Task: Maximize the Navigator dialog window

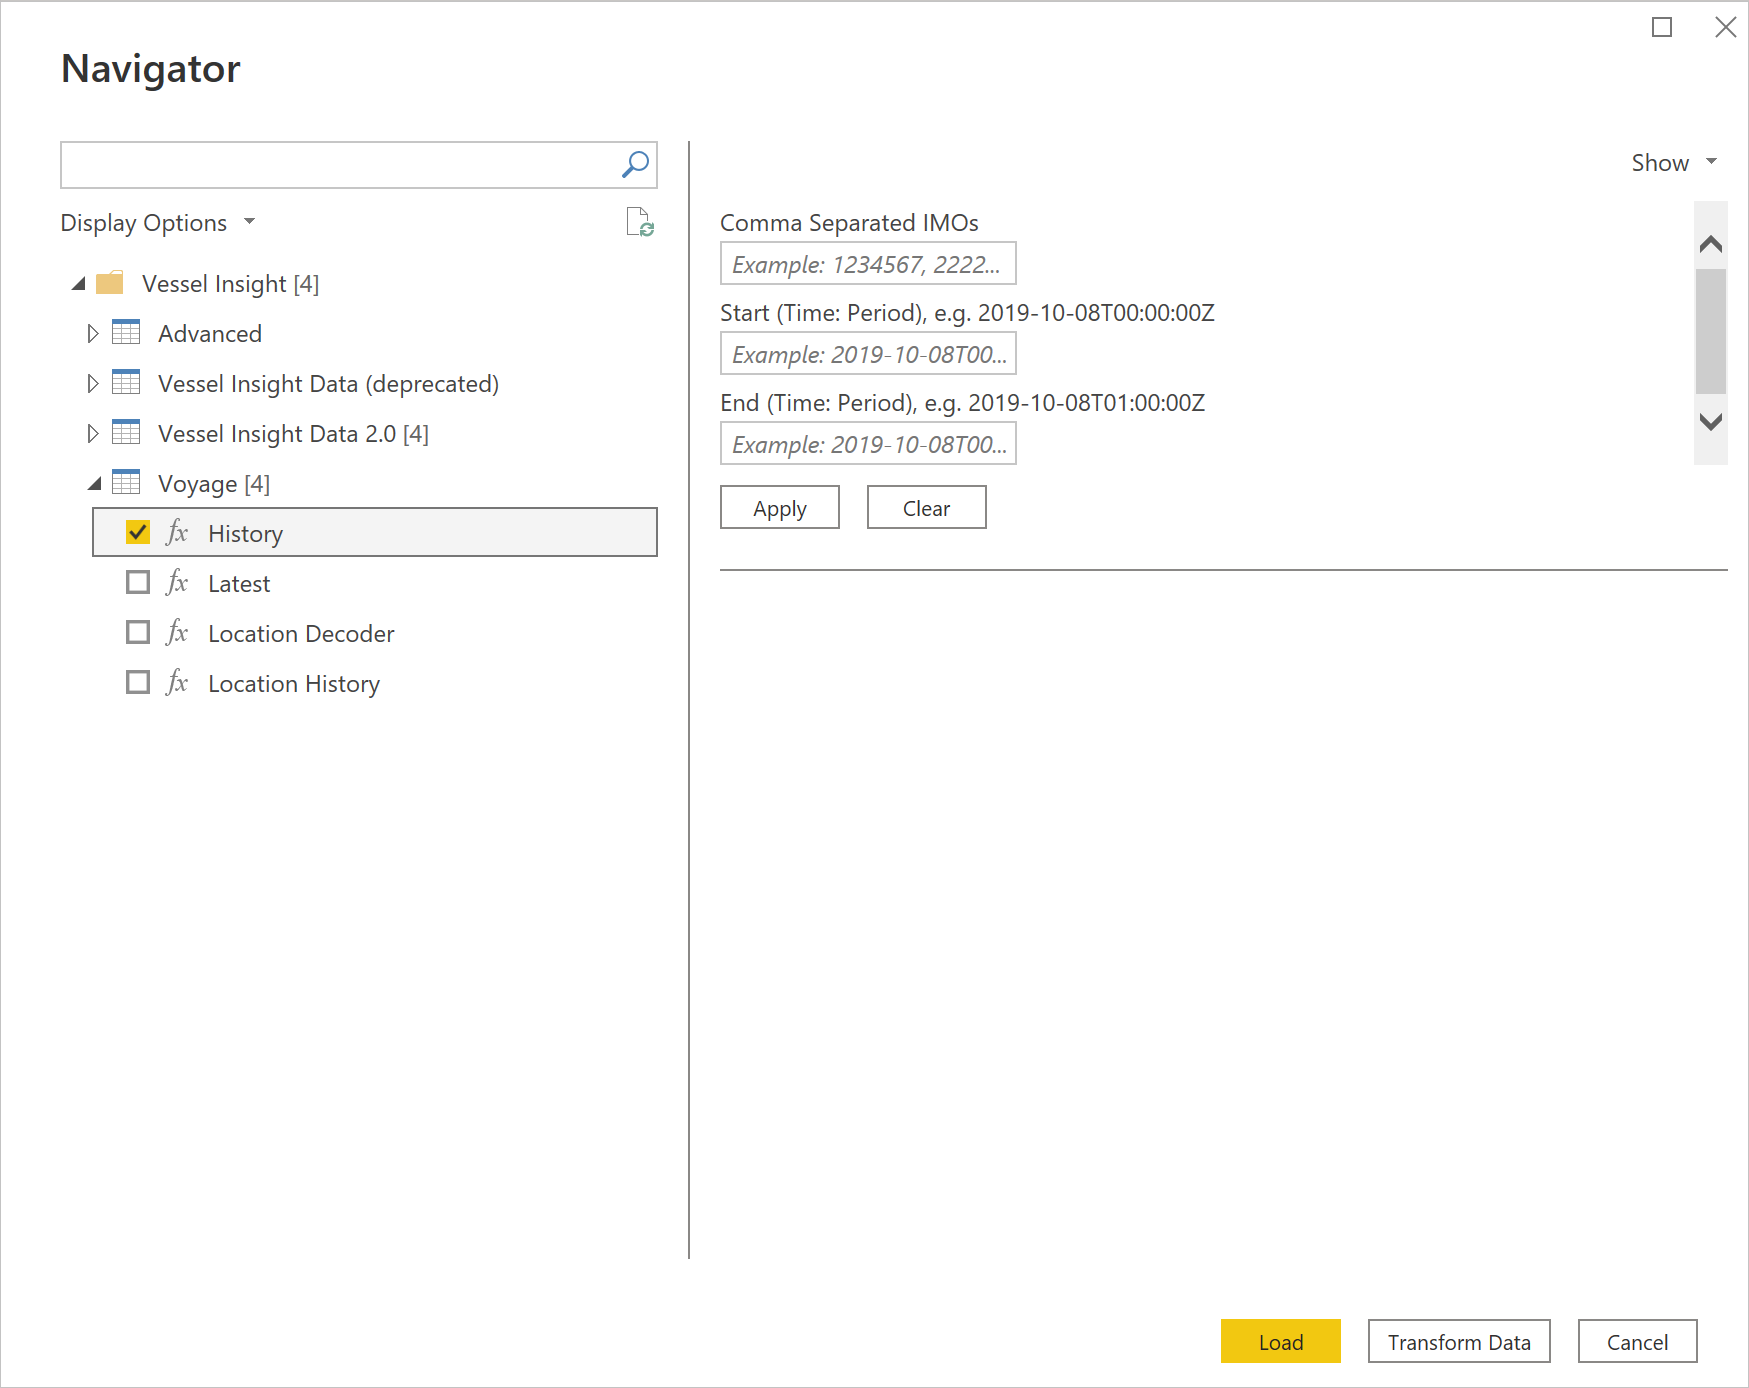Action: (1662, 27)
